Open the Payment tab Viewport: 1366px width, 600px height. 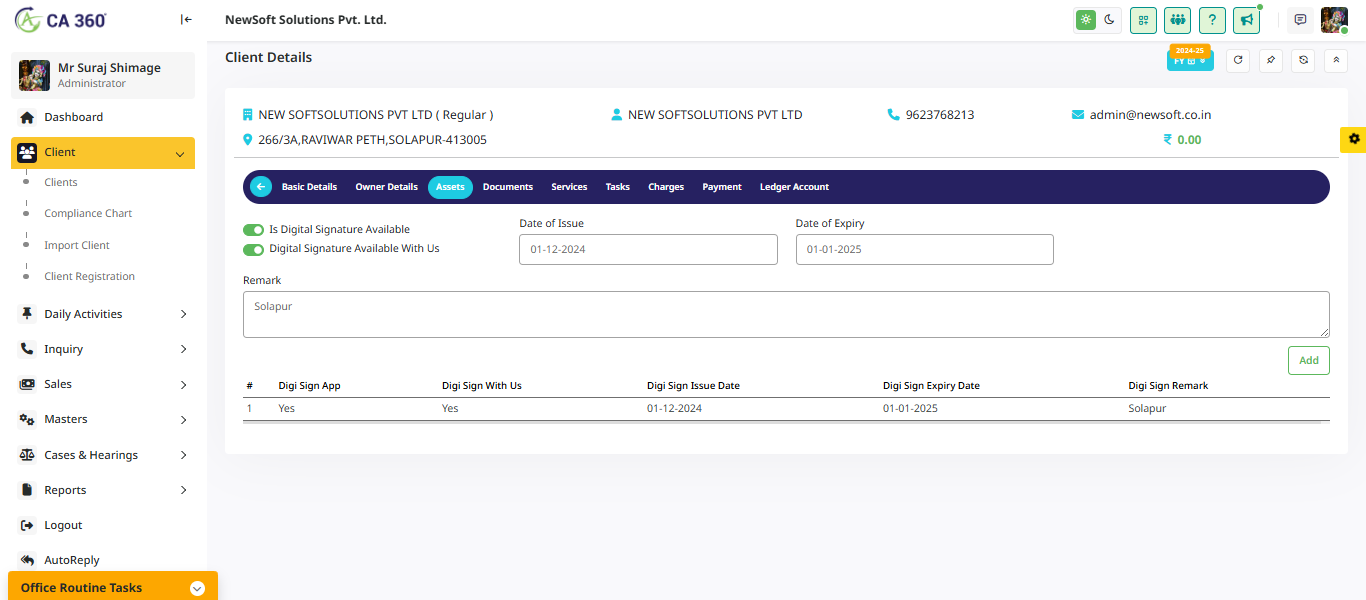[722, 187]
